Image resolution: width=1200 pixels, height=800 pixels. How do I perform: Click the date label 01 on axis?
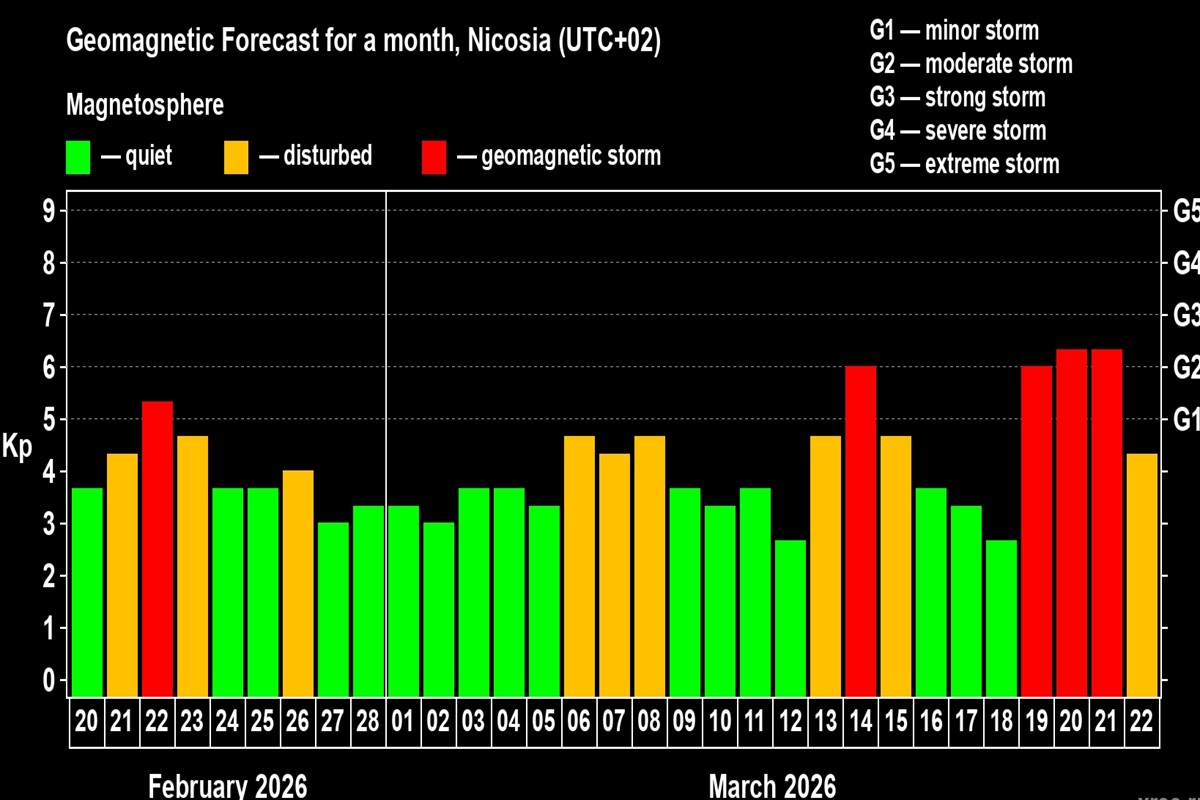point(403,724)
